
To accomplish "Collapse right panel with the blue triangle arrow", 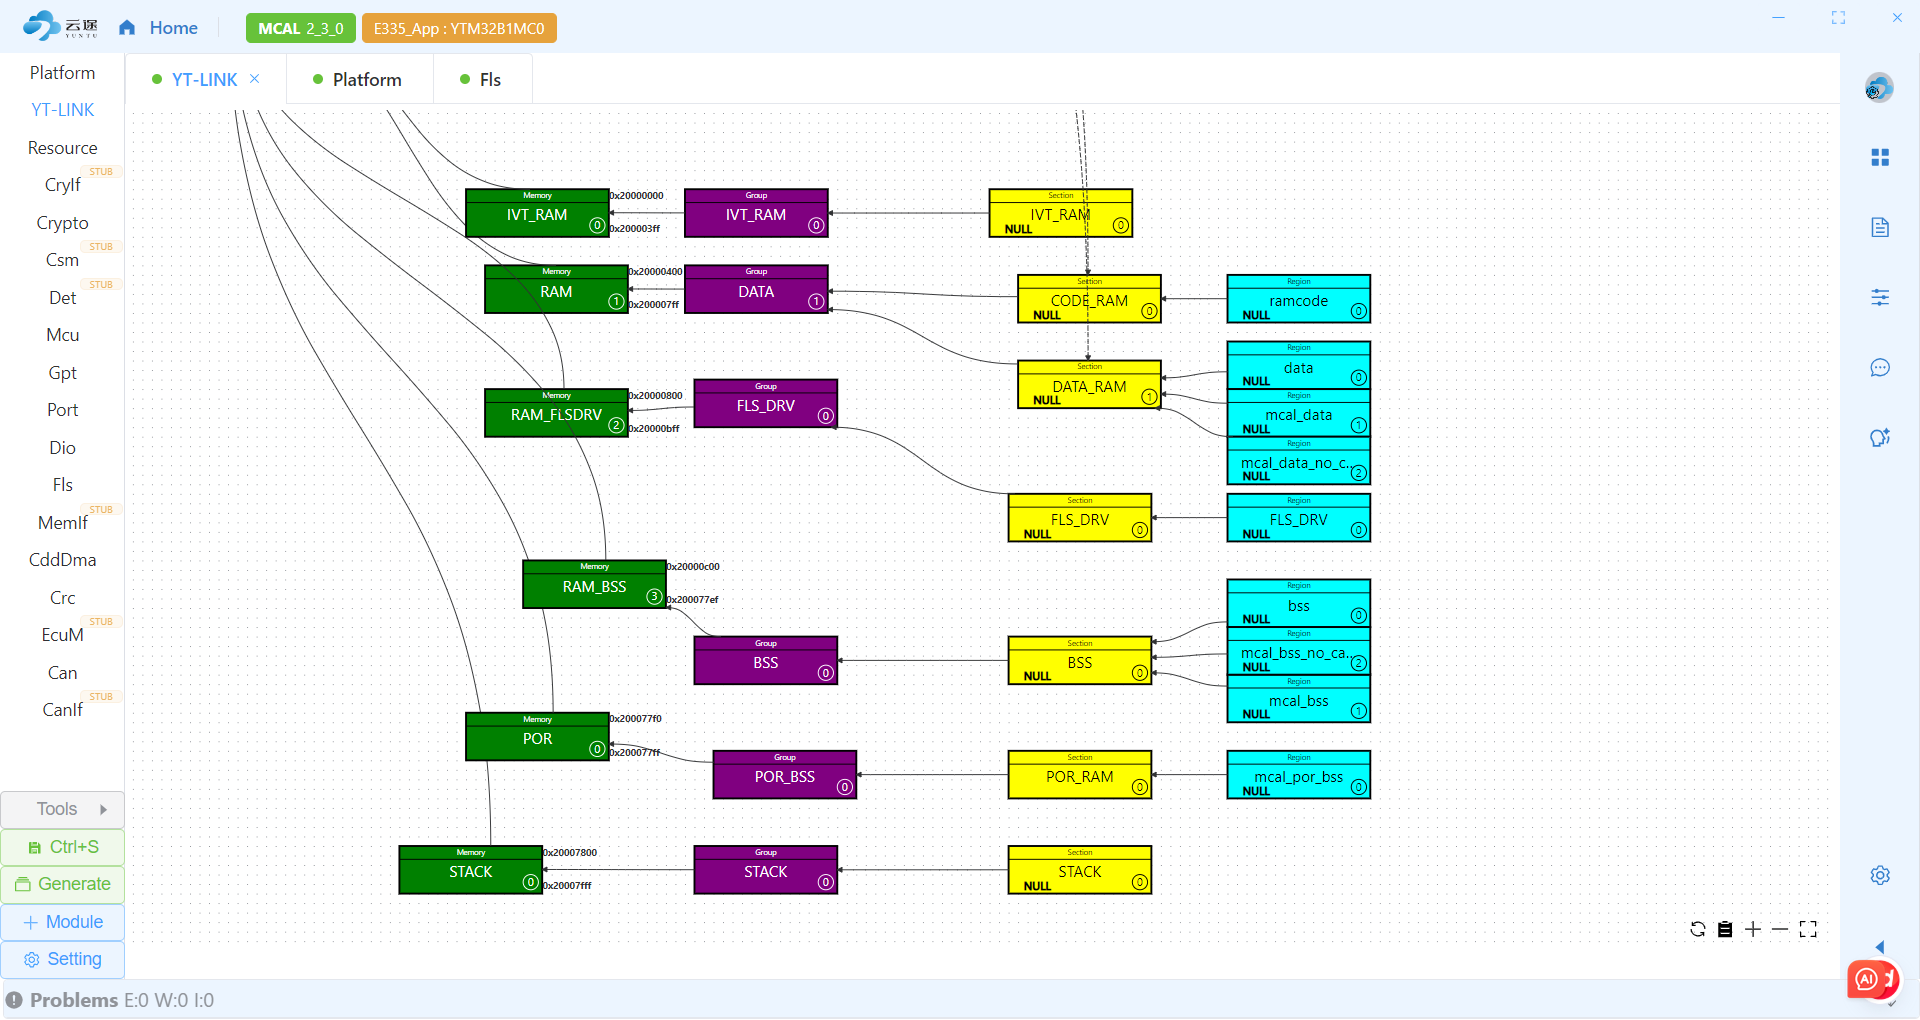I will click(1880, 947).
